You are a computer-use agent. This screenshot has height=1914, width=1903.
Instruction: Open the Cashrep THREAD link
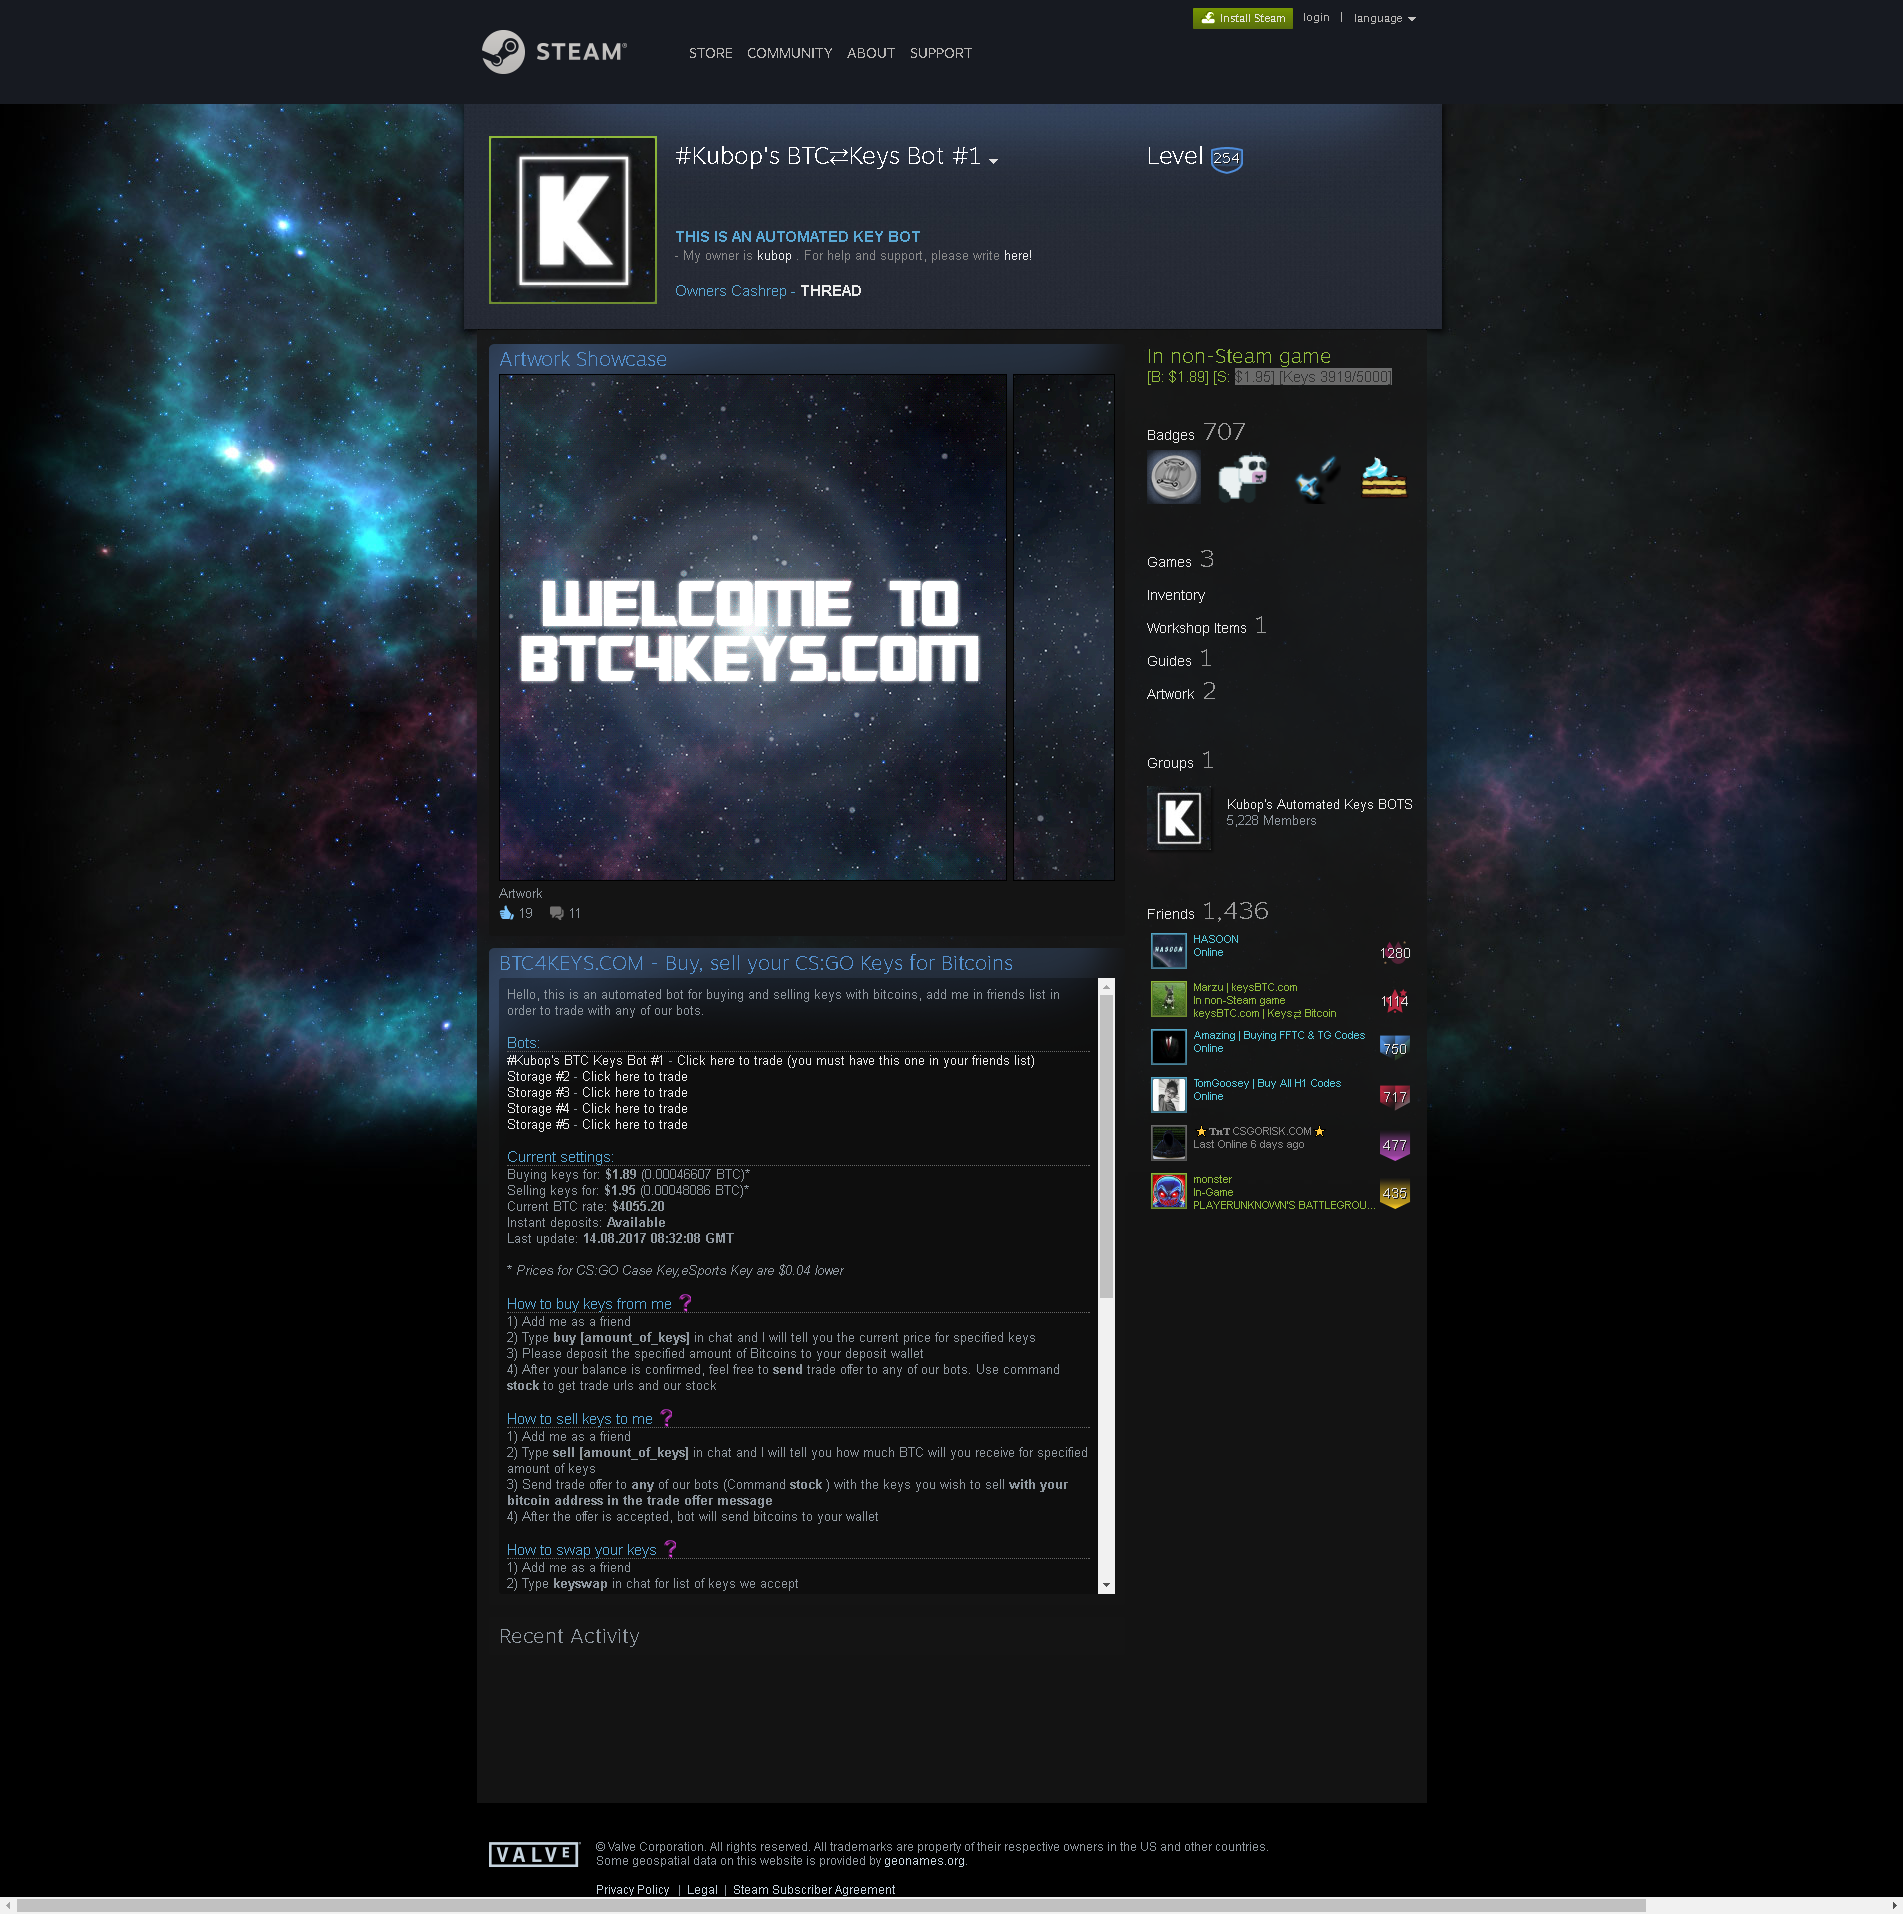(x=830, y=291)
